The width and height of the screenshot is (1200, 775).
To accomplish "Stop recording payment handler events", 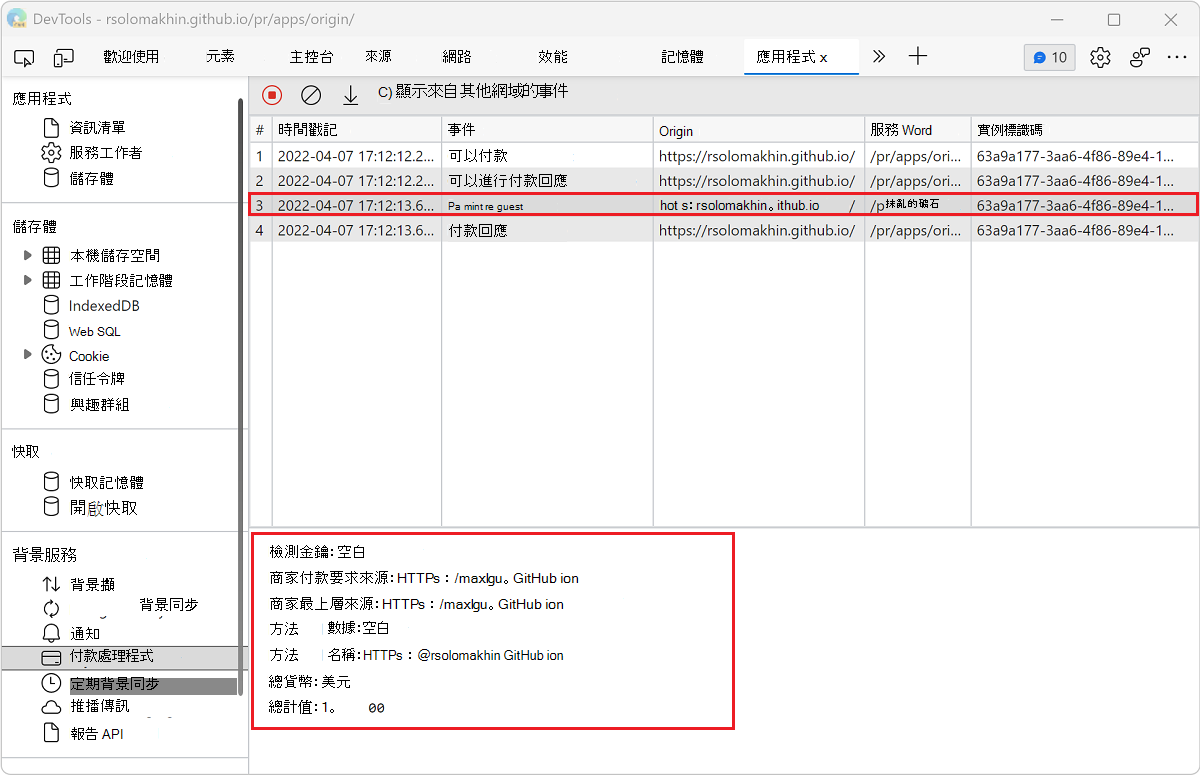I will click(271, 94).
